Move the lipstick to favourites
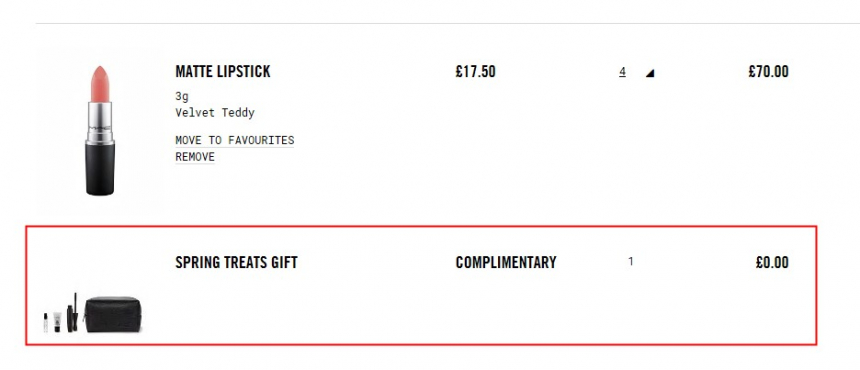 pos(235,140)
